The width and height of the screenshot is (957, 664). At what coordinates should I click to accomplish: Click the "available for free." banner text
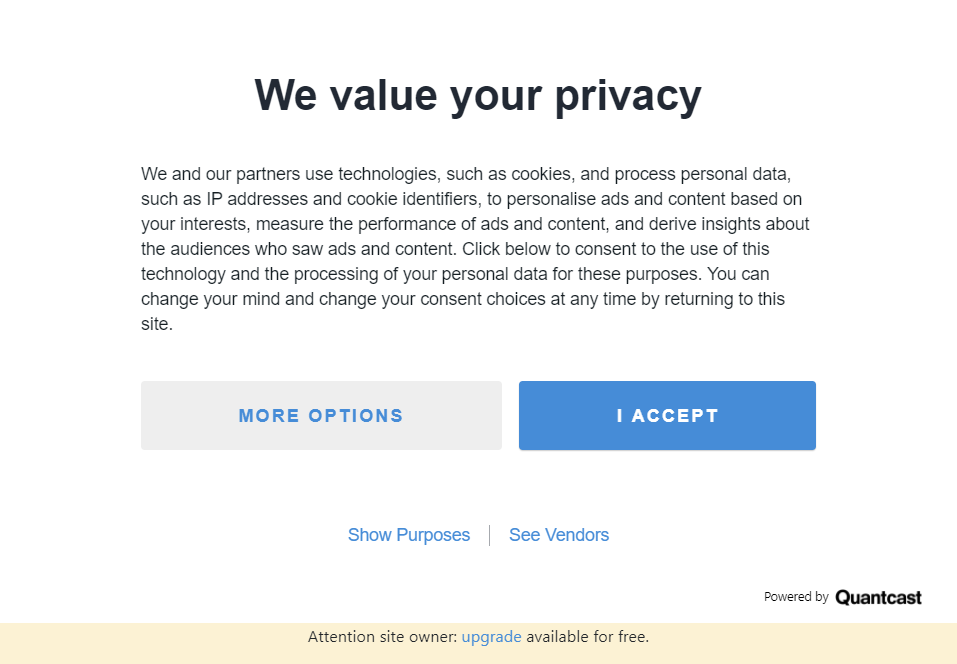pos(588,636)
